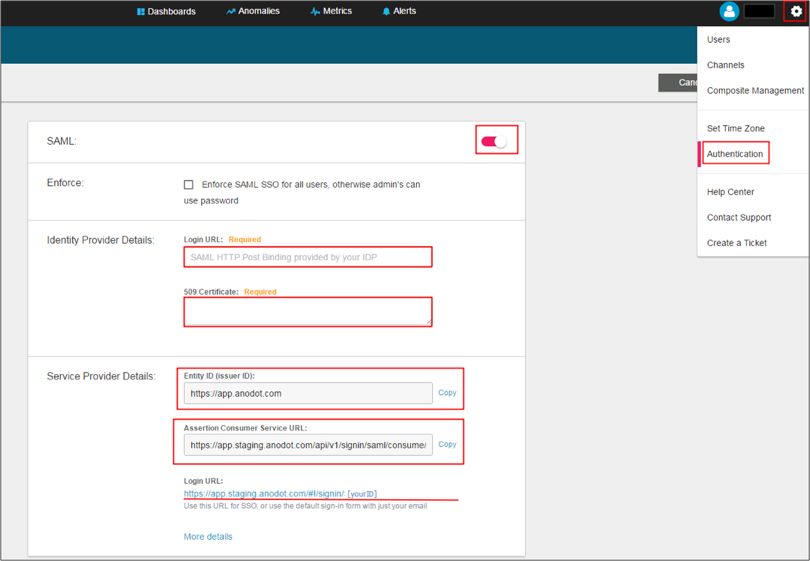
Task: Toggle the SAML switch off
Action: pos(495,141)
